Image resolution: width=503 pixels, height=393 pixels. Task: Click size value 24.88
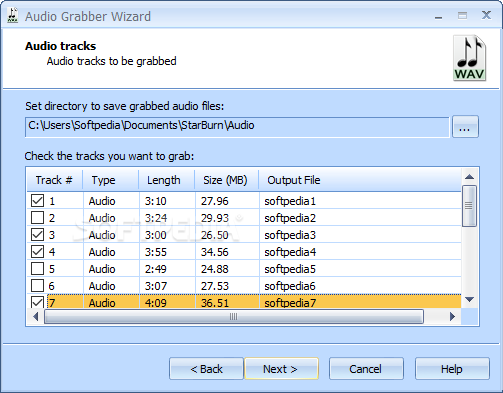point(215,269)
